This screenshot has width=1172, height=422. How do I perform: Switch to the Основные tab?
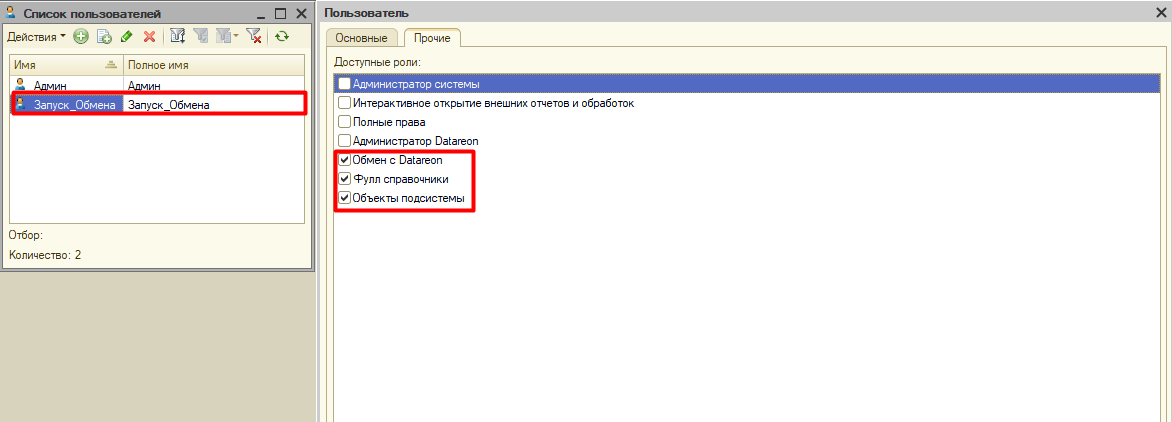361,38
